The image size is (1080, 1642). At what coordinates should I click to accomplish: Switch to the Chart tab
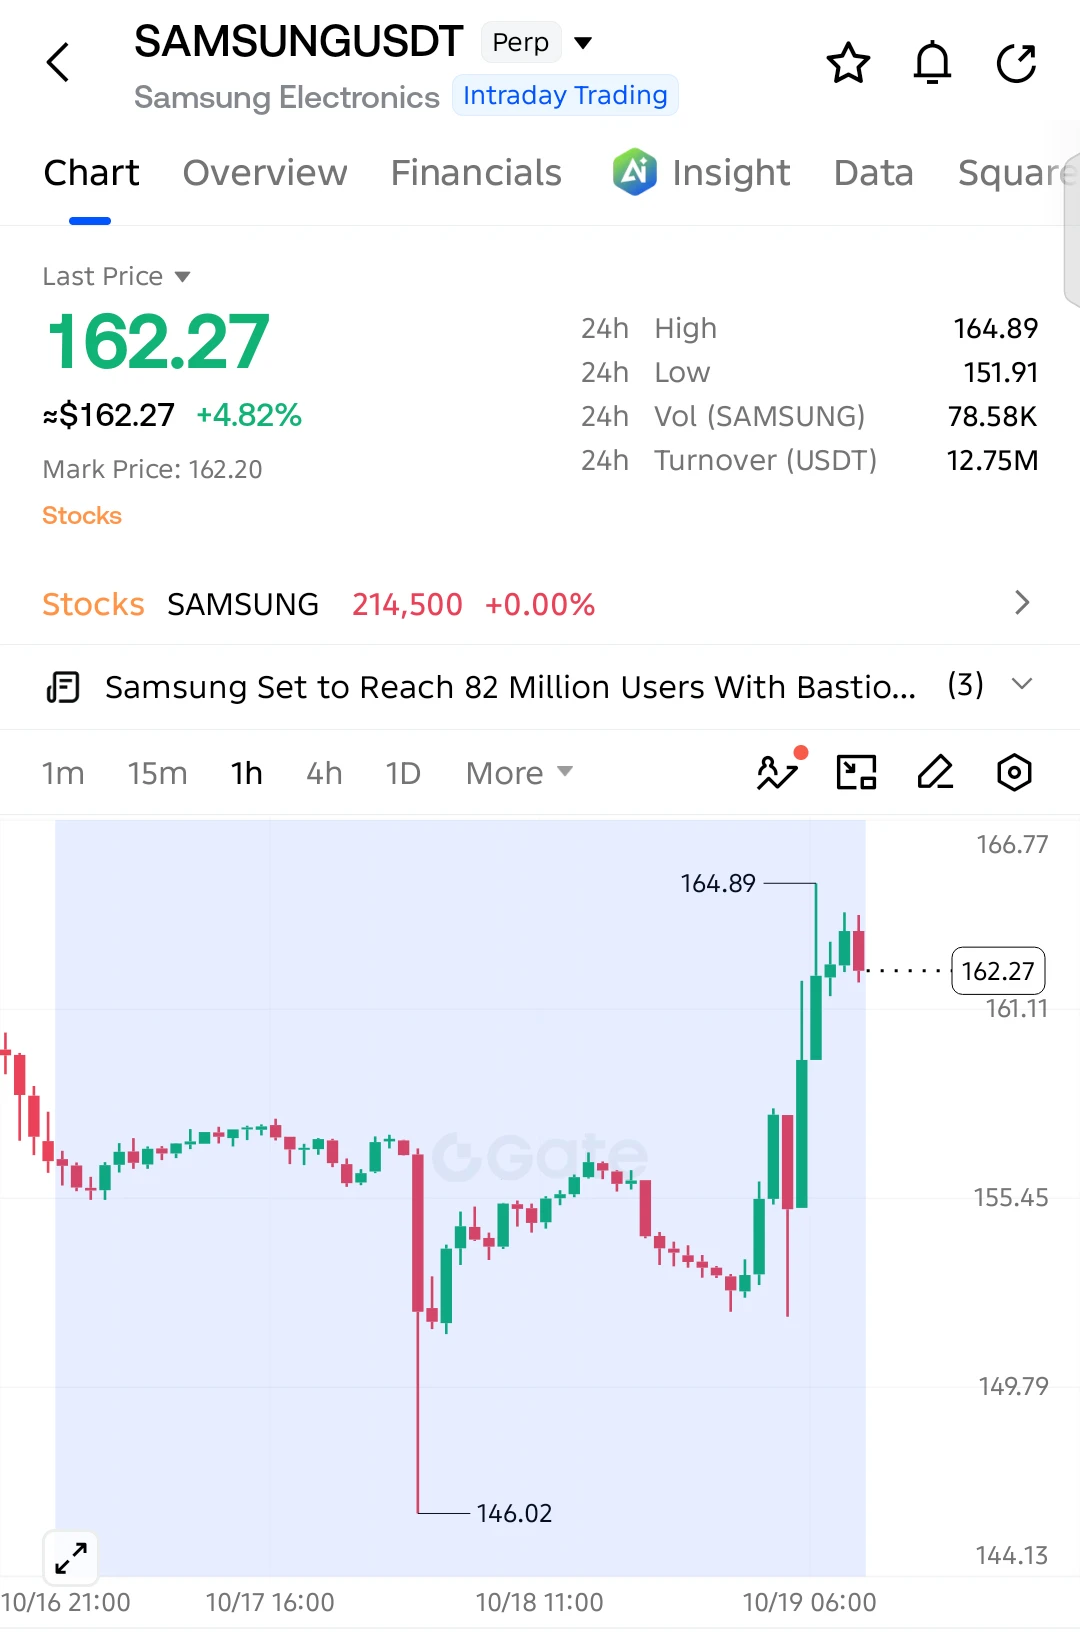pos(91,173)
